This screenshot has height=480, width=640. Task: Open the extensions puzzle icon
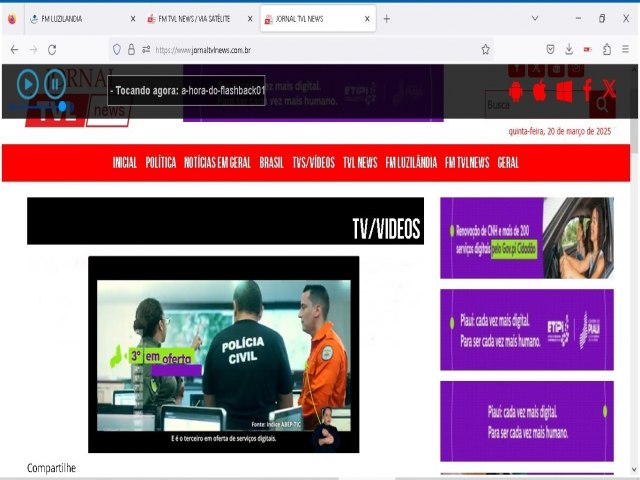[x=607, y=50]
